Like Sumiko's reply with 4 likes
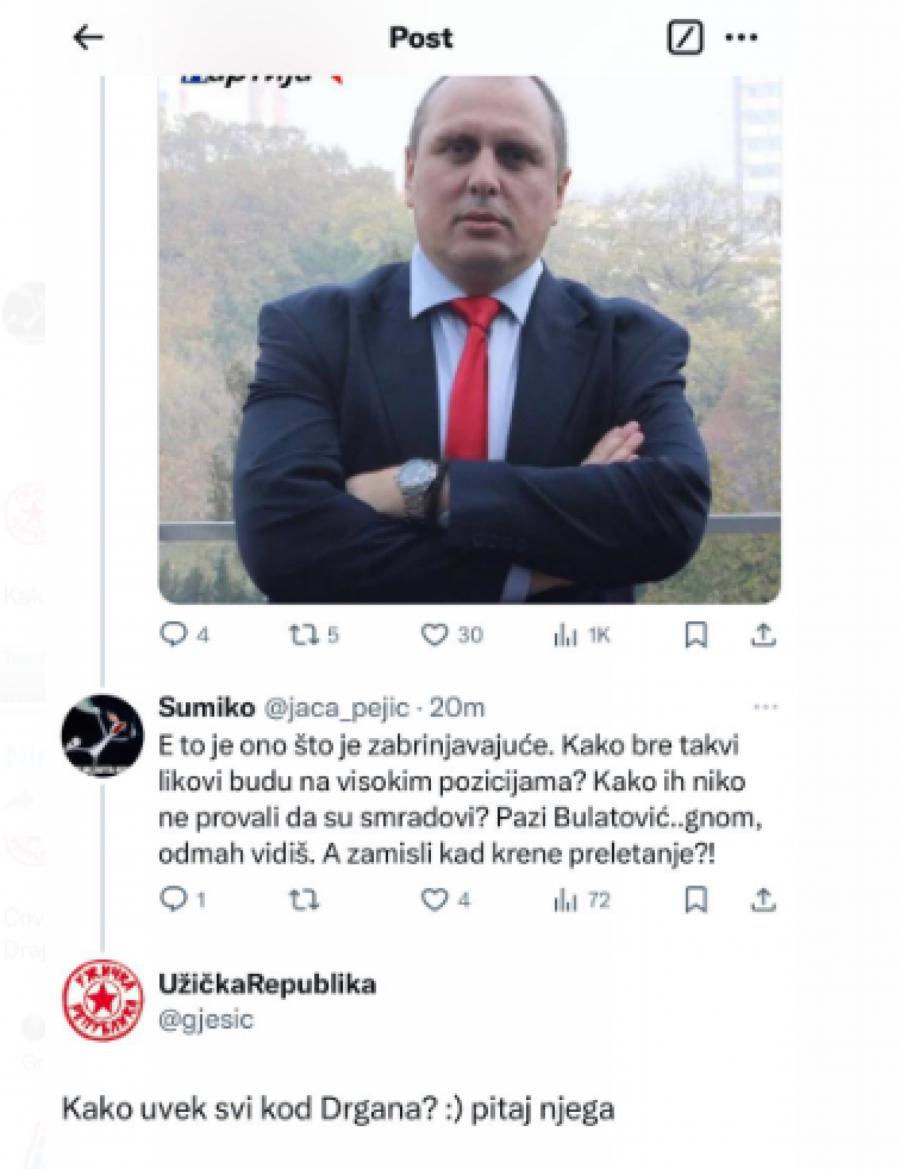Image resolution: width=900 pixels, height=1169 pixels. (446, 900)
